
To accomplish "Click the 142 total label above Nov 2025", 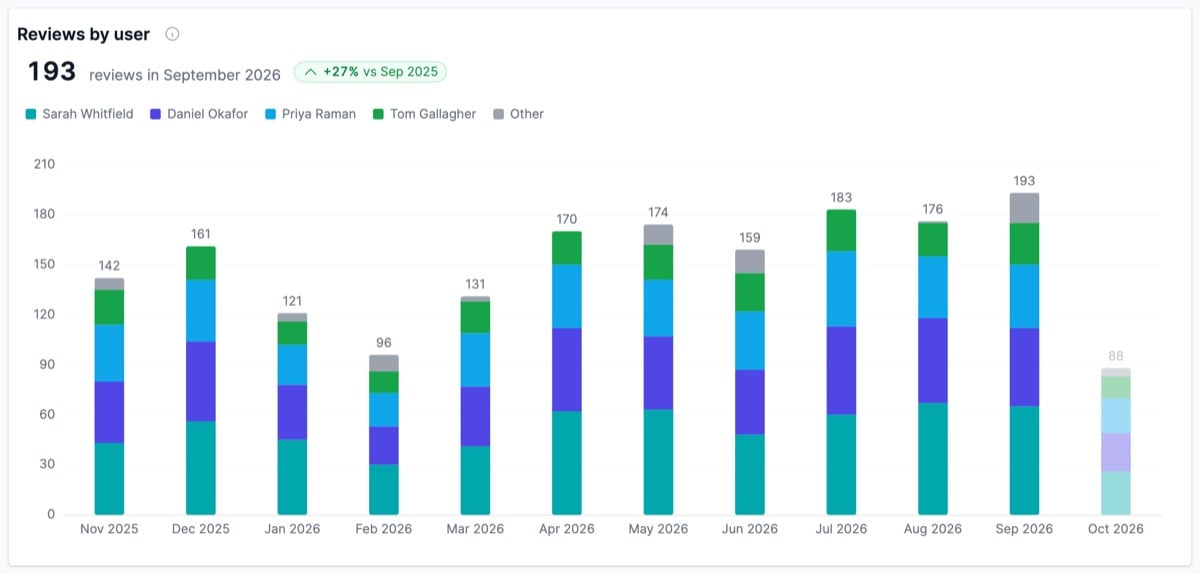I will 109,266.
